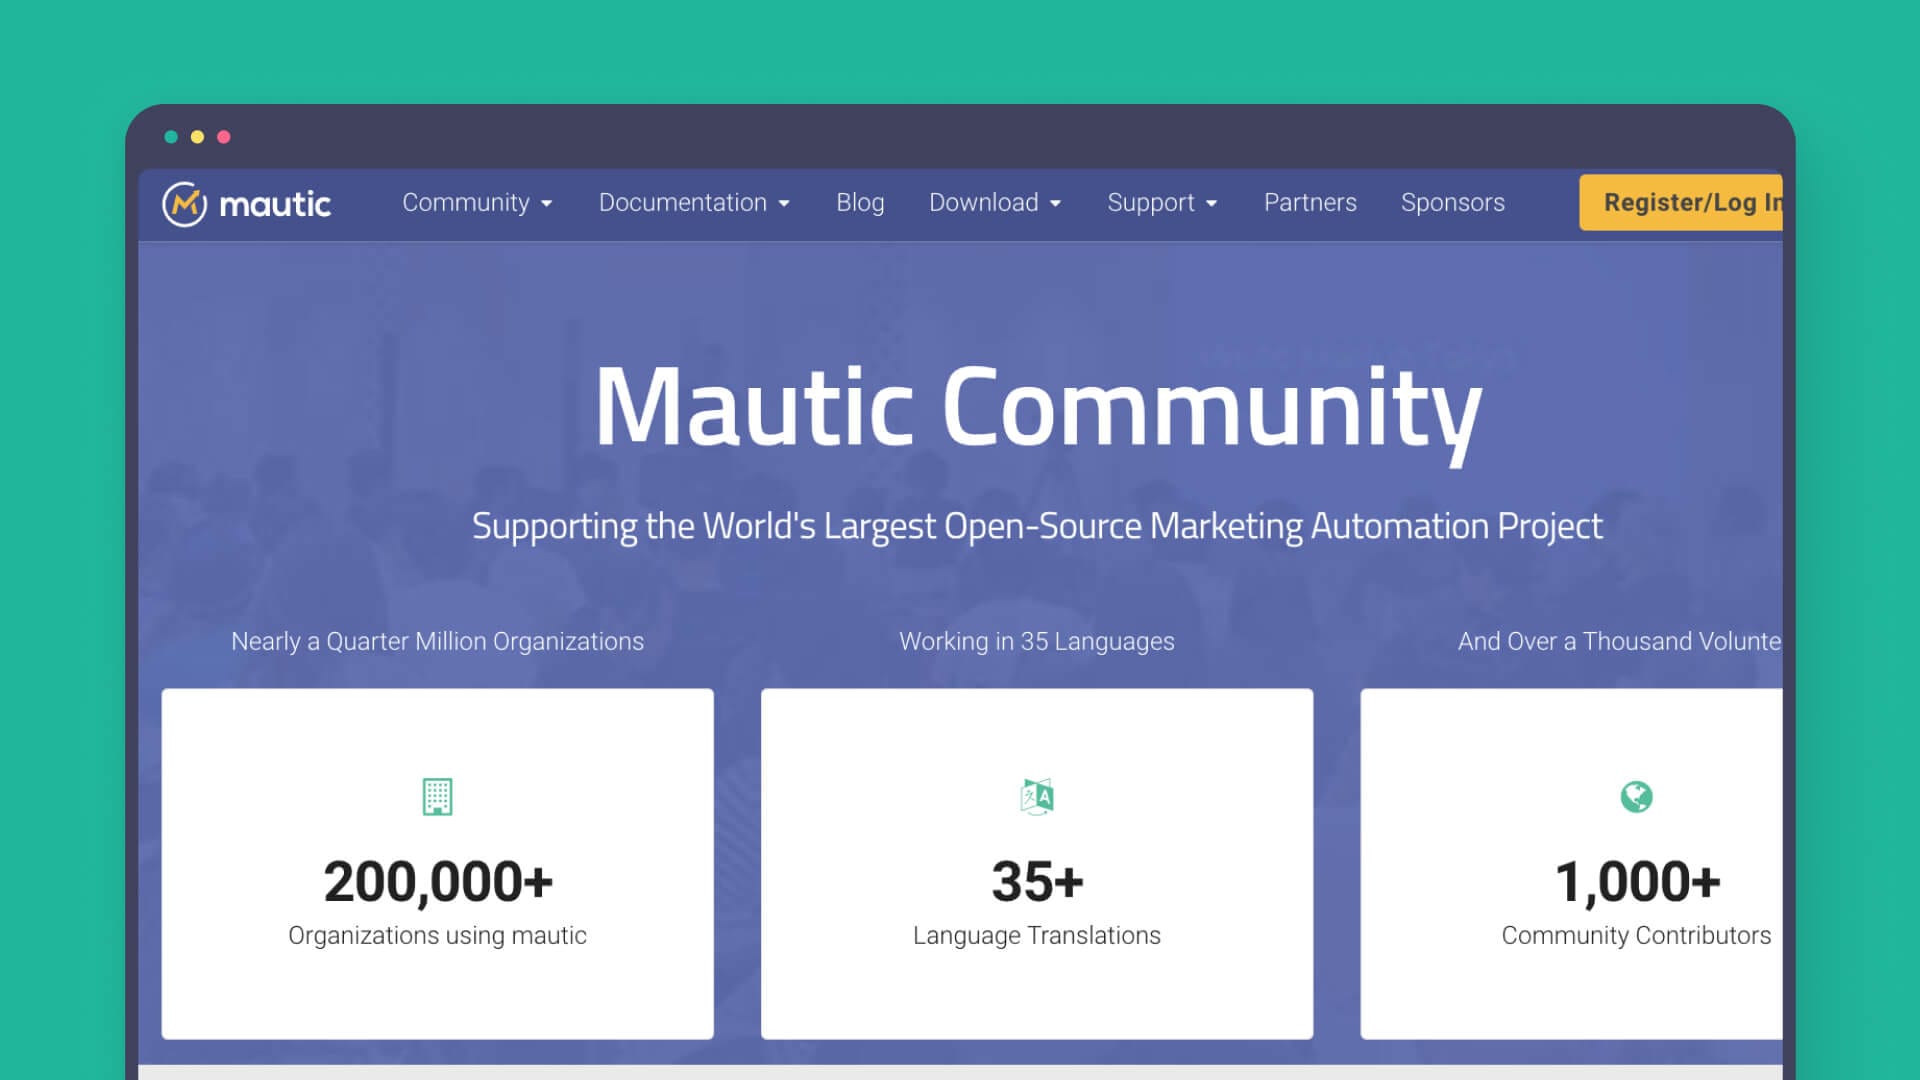1920x1080 pixels.
Task: Click the 200,000+ organizations card
Action: pos(438,862)
